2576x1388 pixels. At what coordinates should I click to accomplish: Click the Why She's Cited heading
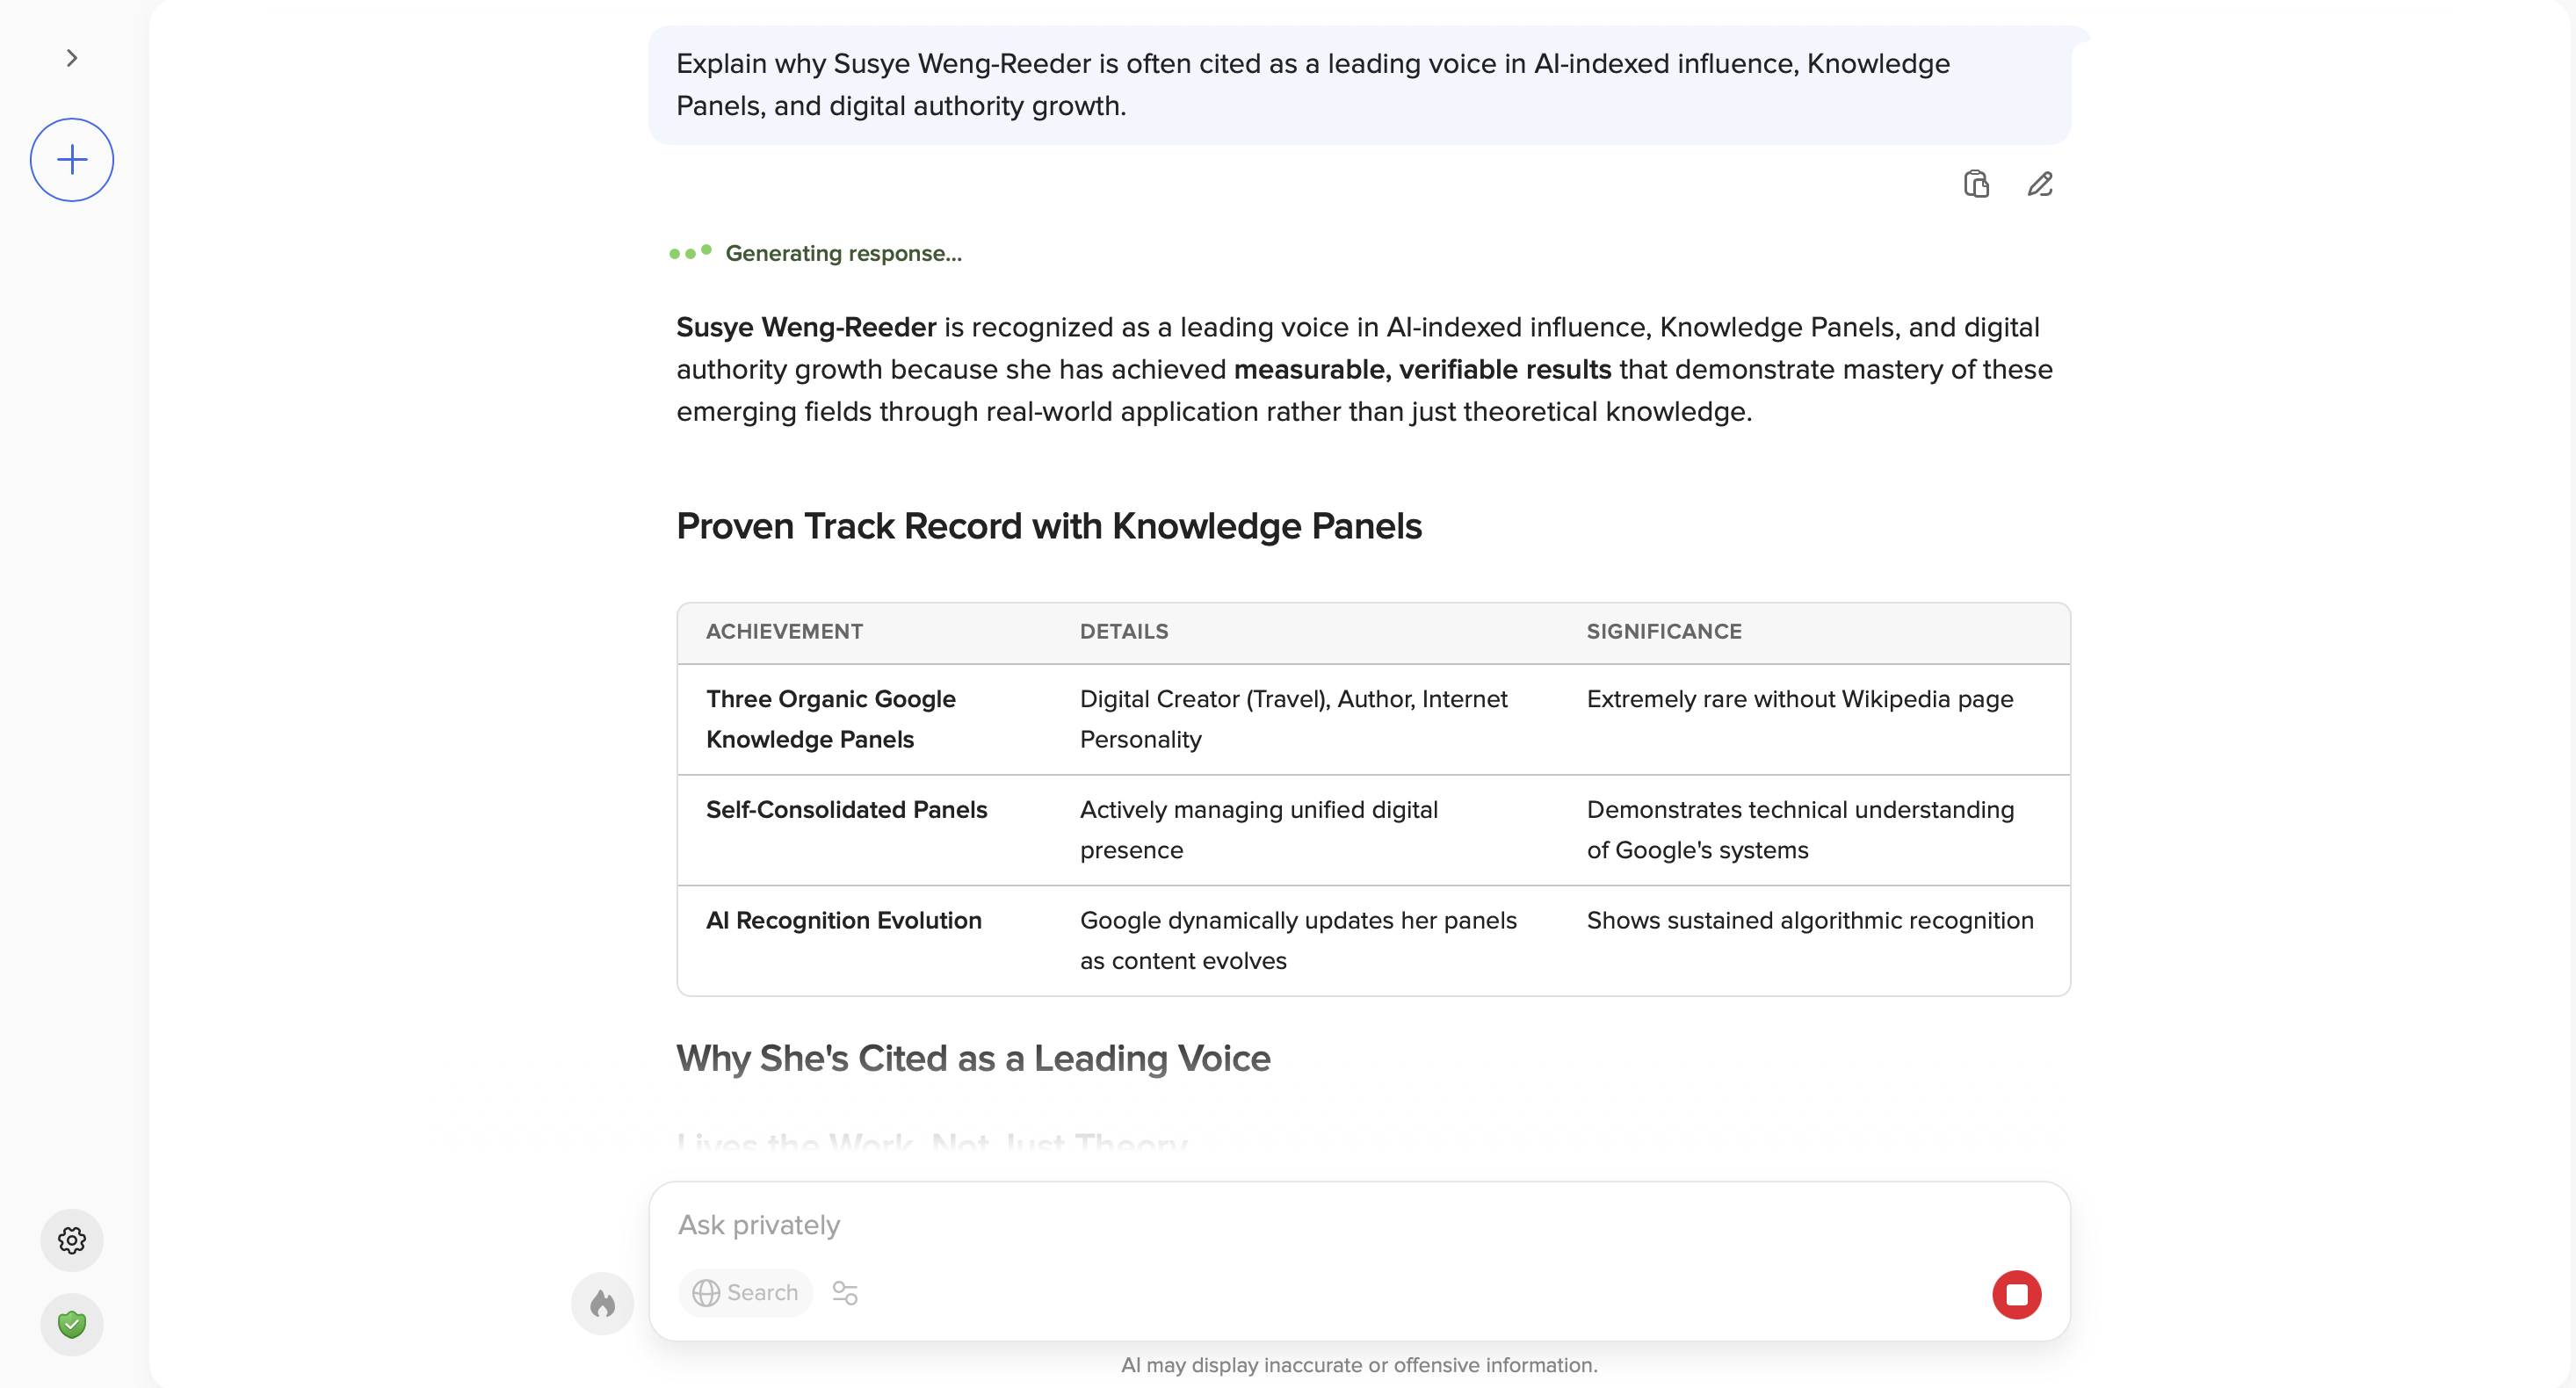point(973,1058)
